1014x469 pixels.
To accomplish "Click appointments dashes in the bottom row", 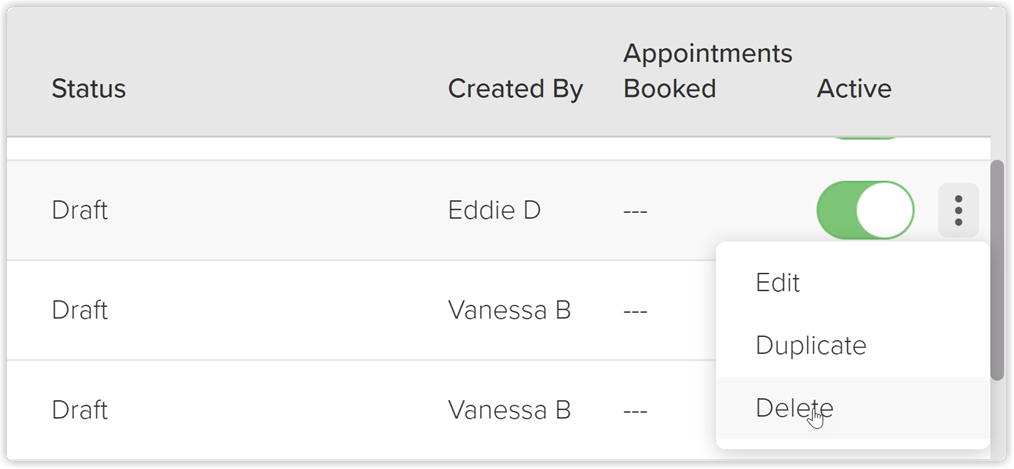I will (635, 411).
